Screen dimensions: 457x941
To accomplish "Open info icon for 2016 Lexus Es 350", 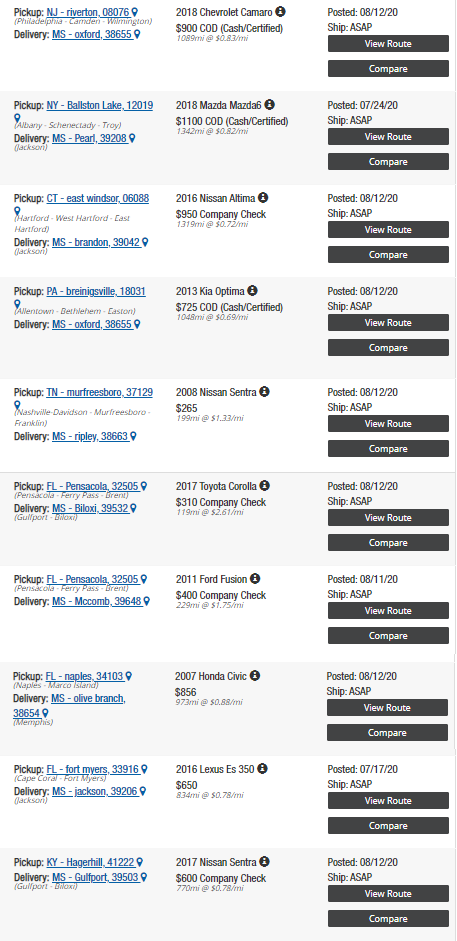I will 263,768.
